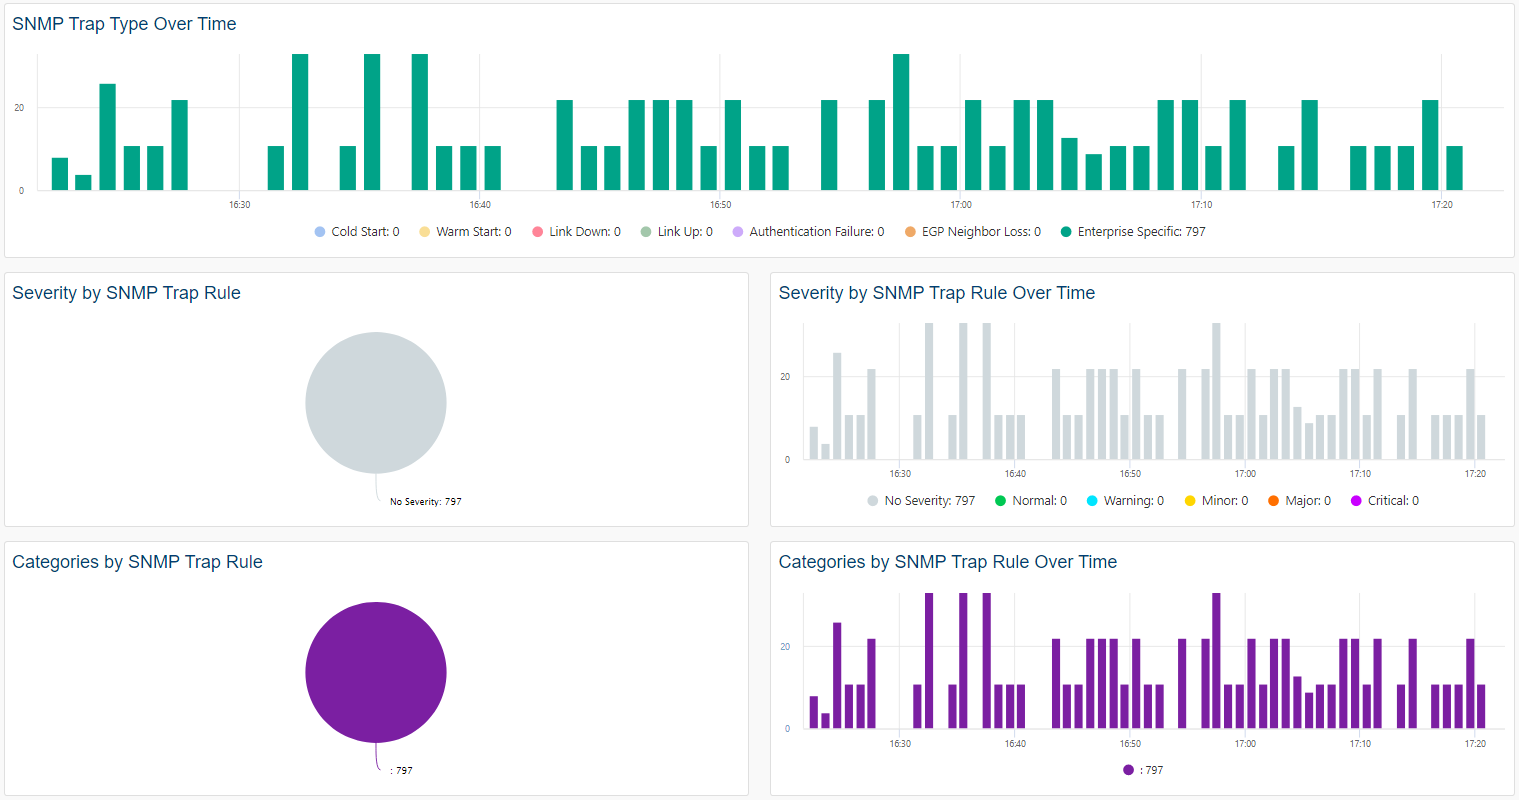Viewport: 1519px width, 800px height.
Task: Click Severity by SNMP Trap Rule Over Time heading
Action: click(936, 293)
